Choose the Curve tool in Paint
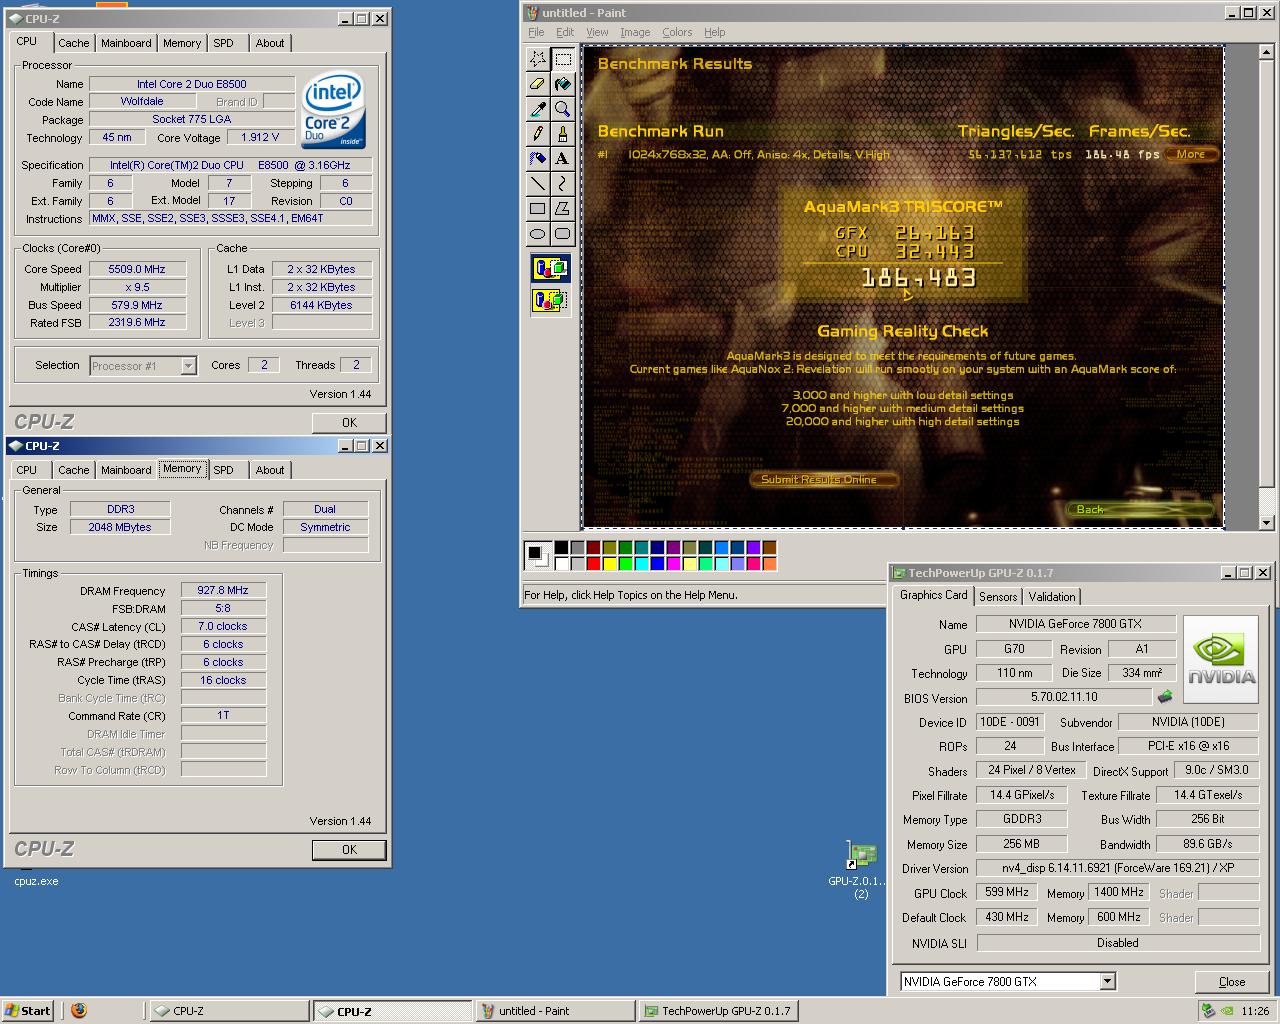Image resolution: width=1280 pixels, height=1024 pixels. pyautogui.click(x=563, y=183)
